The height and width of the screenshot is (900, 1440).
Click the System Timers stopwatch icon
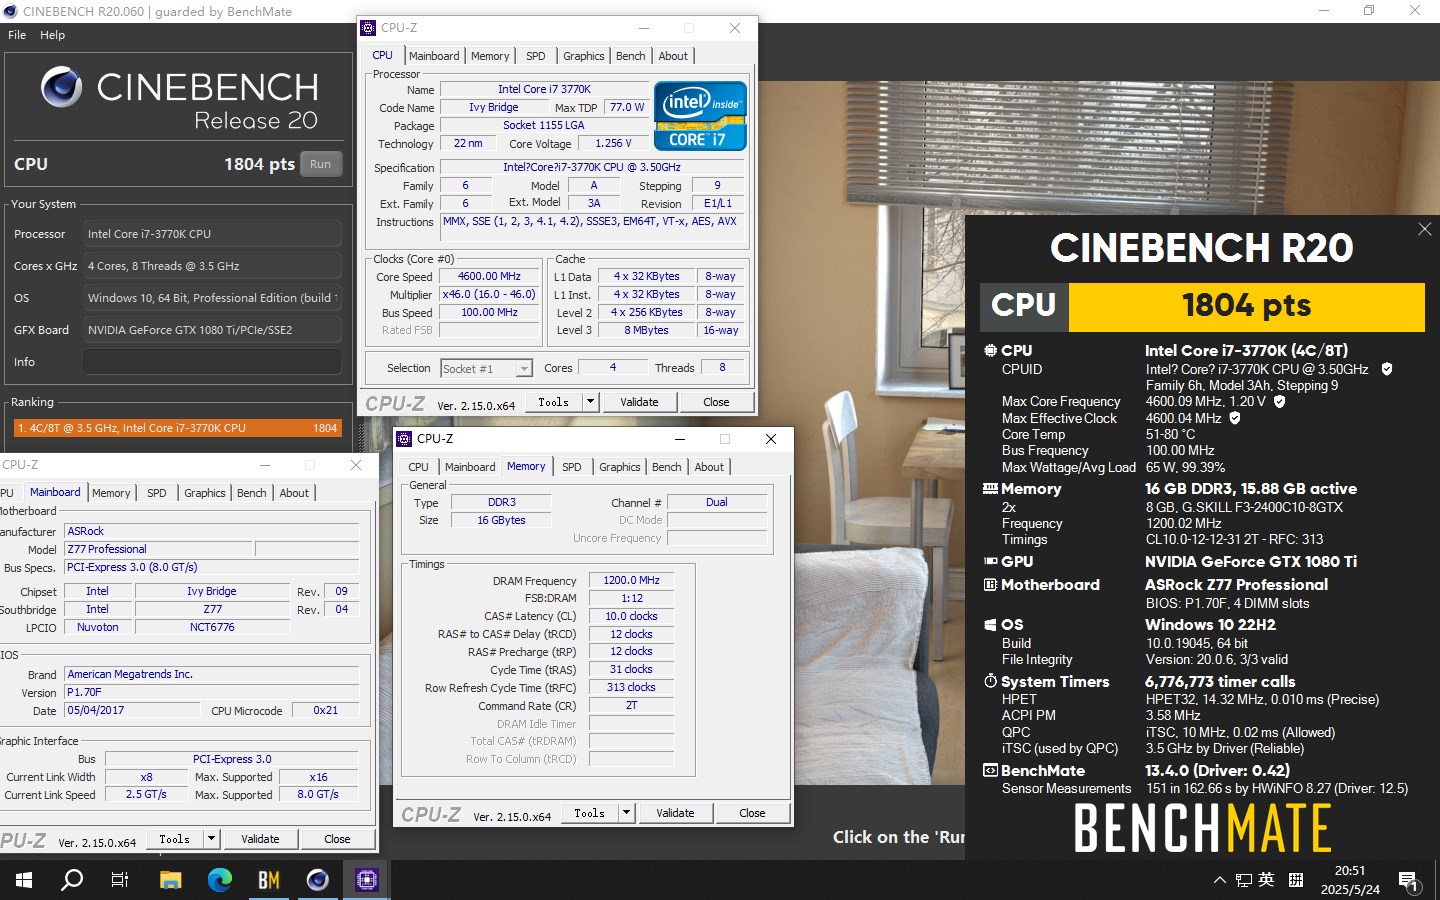pos(990,681)
